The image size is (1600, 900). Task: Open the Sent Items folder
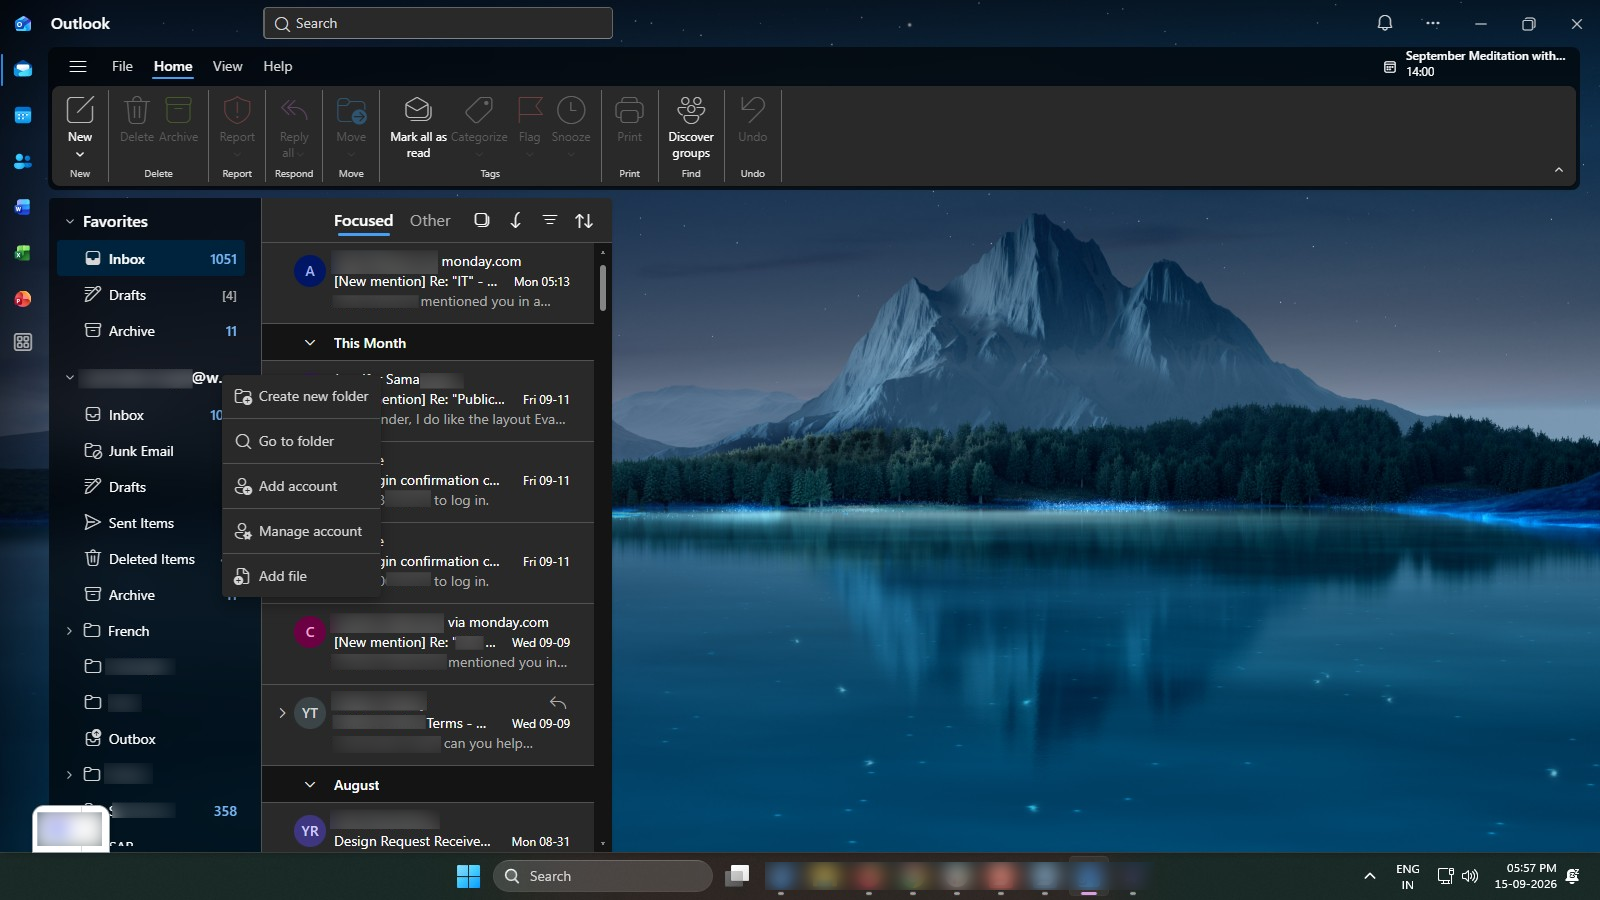pos(140,523)
